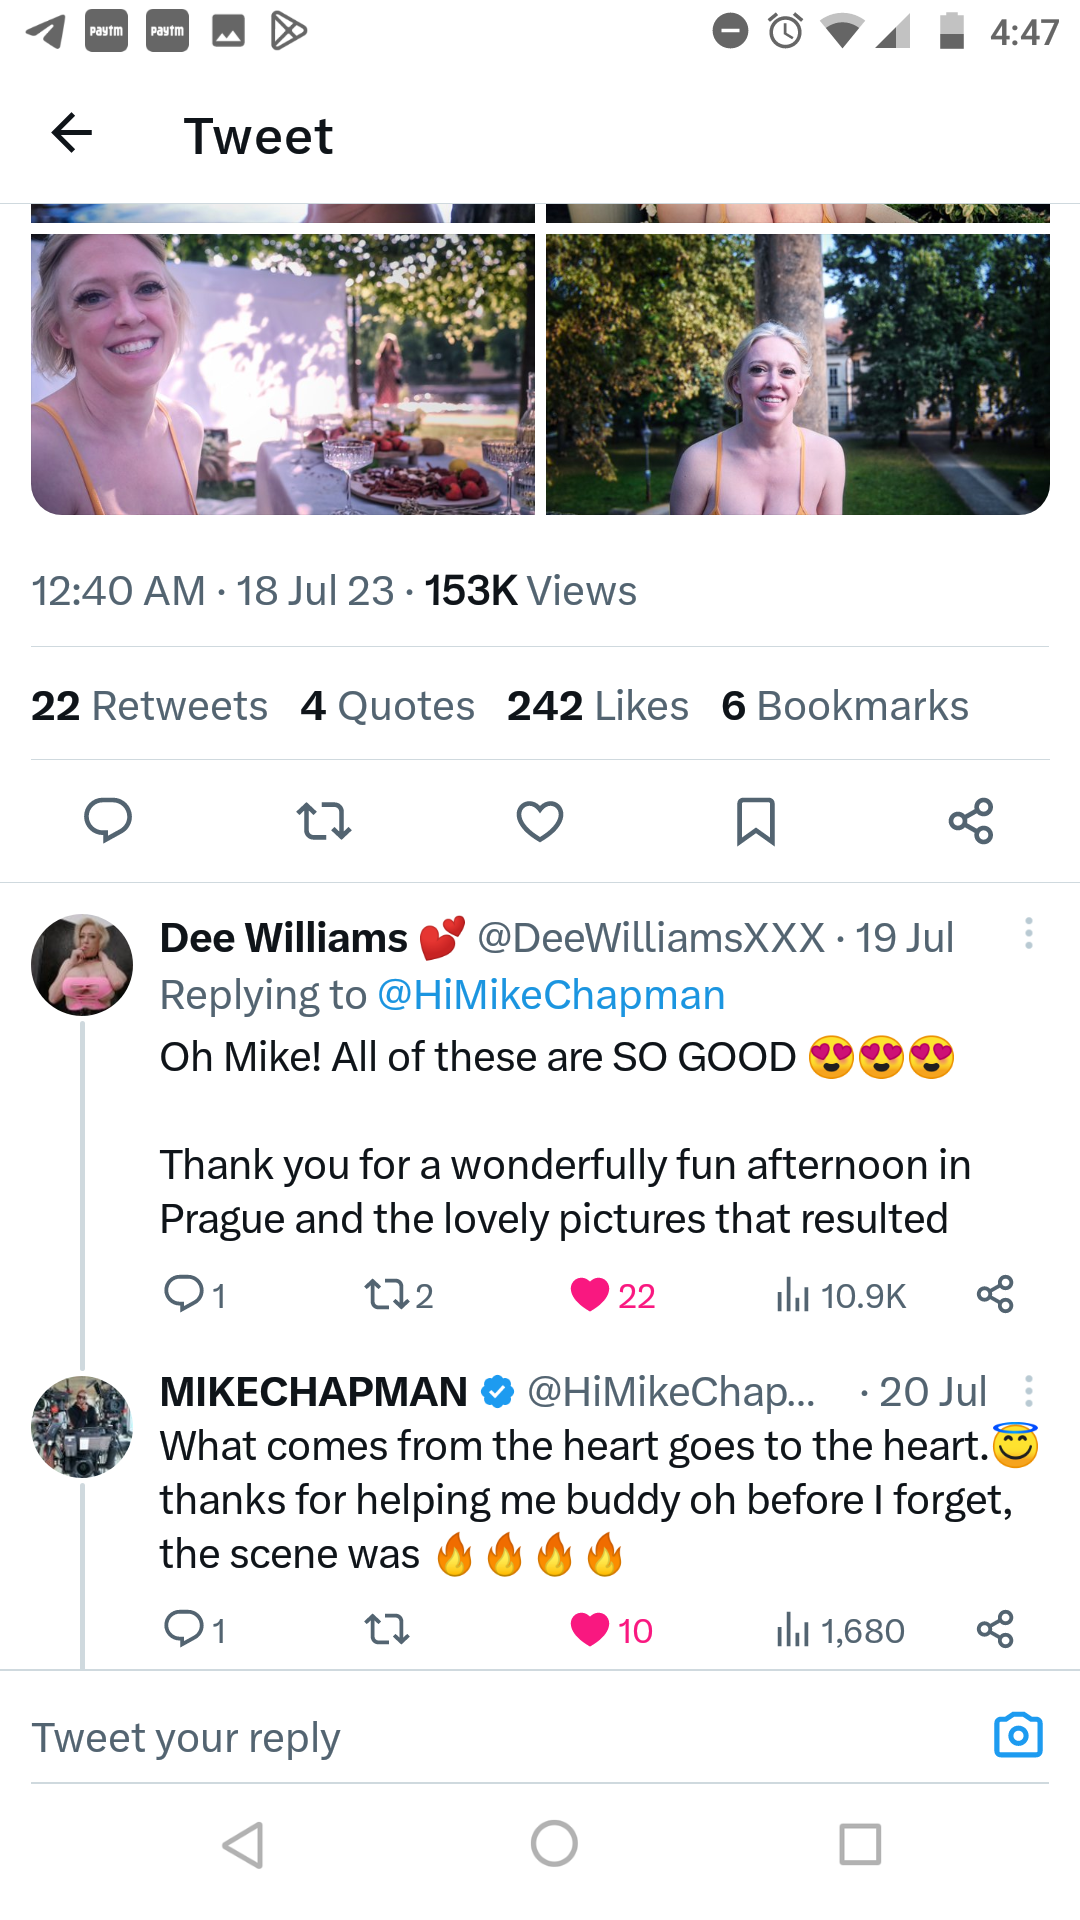Tap the back arrow in Tweet header
Image resolution: width=1080 pixels, height=1920 pixels.
(x=72, y=133)
